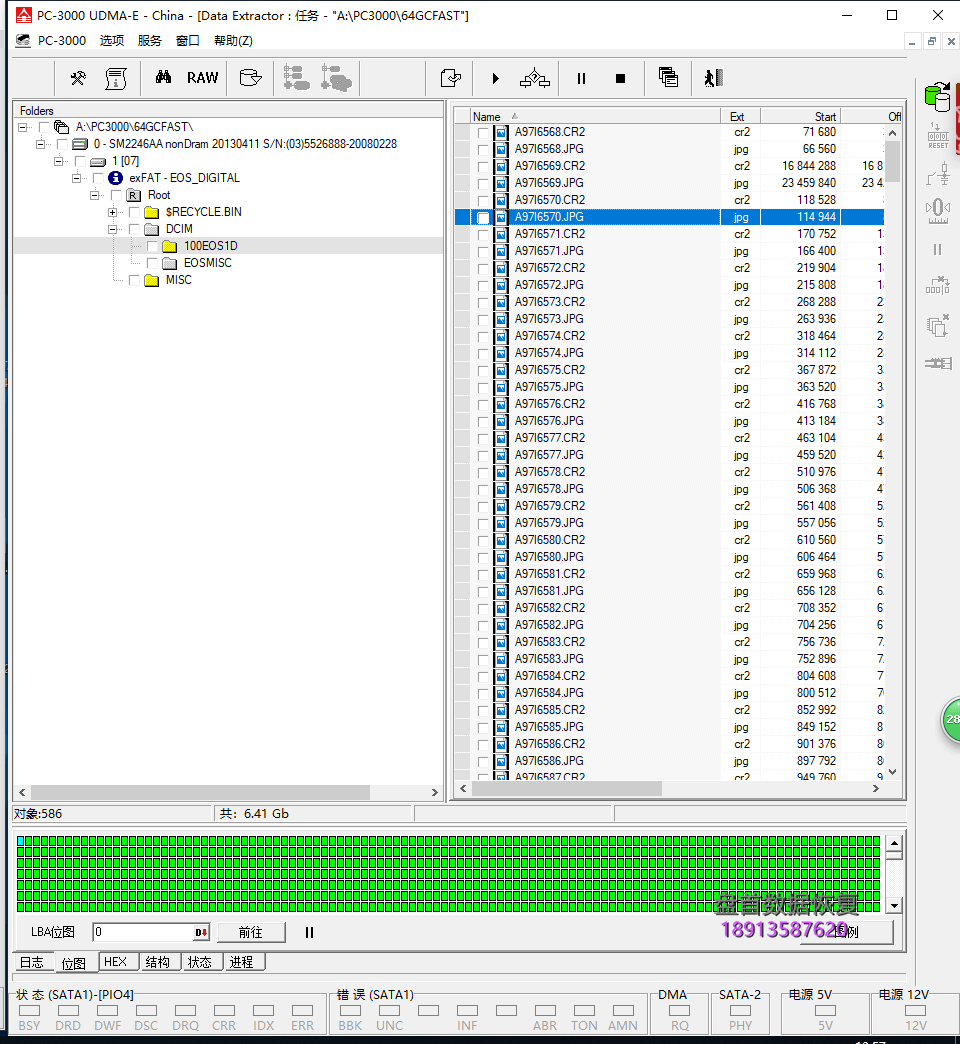The width and height of the screenshot is (960, 1044).
Task: Click the folder tree horizontal scrollbar thumb
Action: pyautogui.click(x=200, y=792)
